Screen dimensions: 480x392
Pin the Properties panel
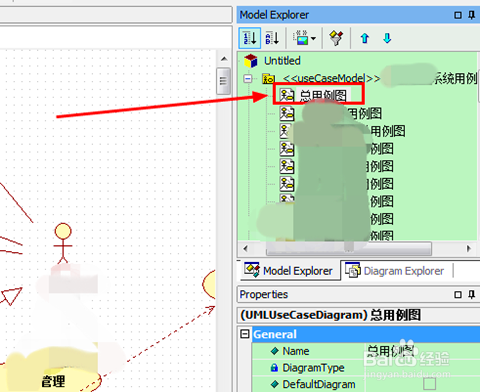(x=472, y=295)
